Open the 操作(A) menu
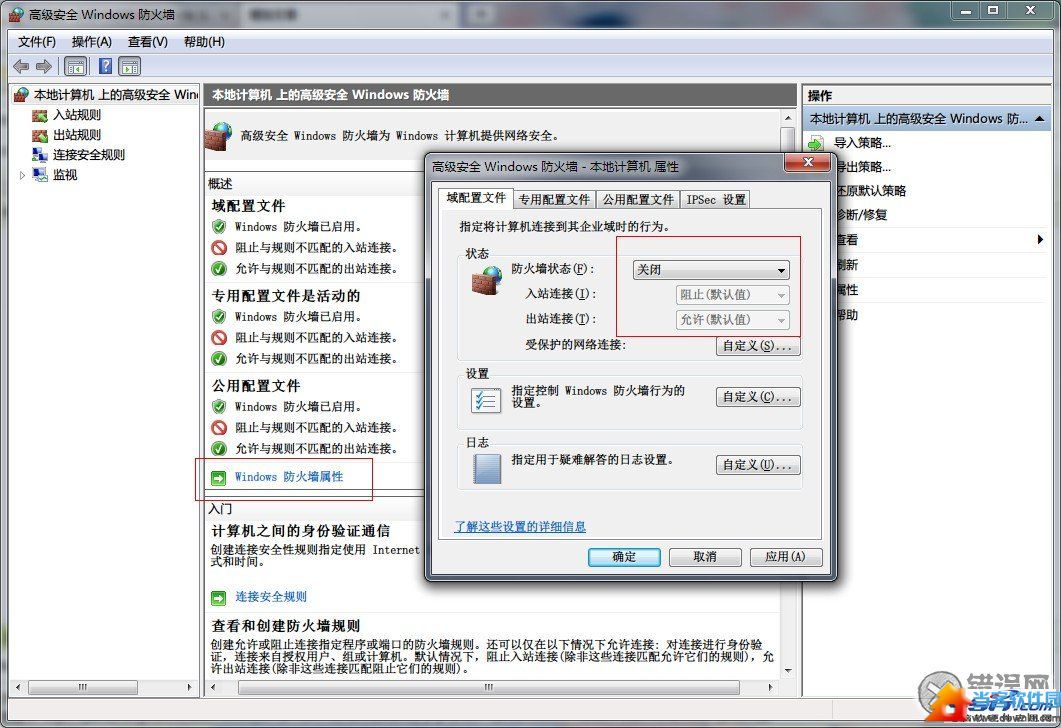1061x728 pixels. coord(92,42)
